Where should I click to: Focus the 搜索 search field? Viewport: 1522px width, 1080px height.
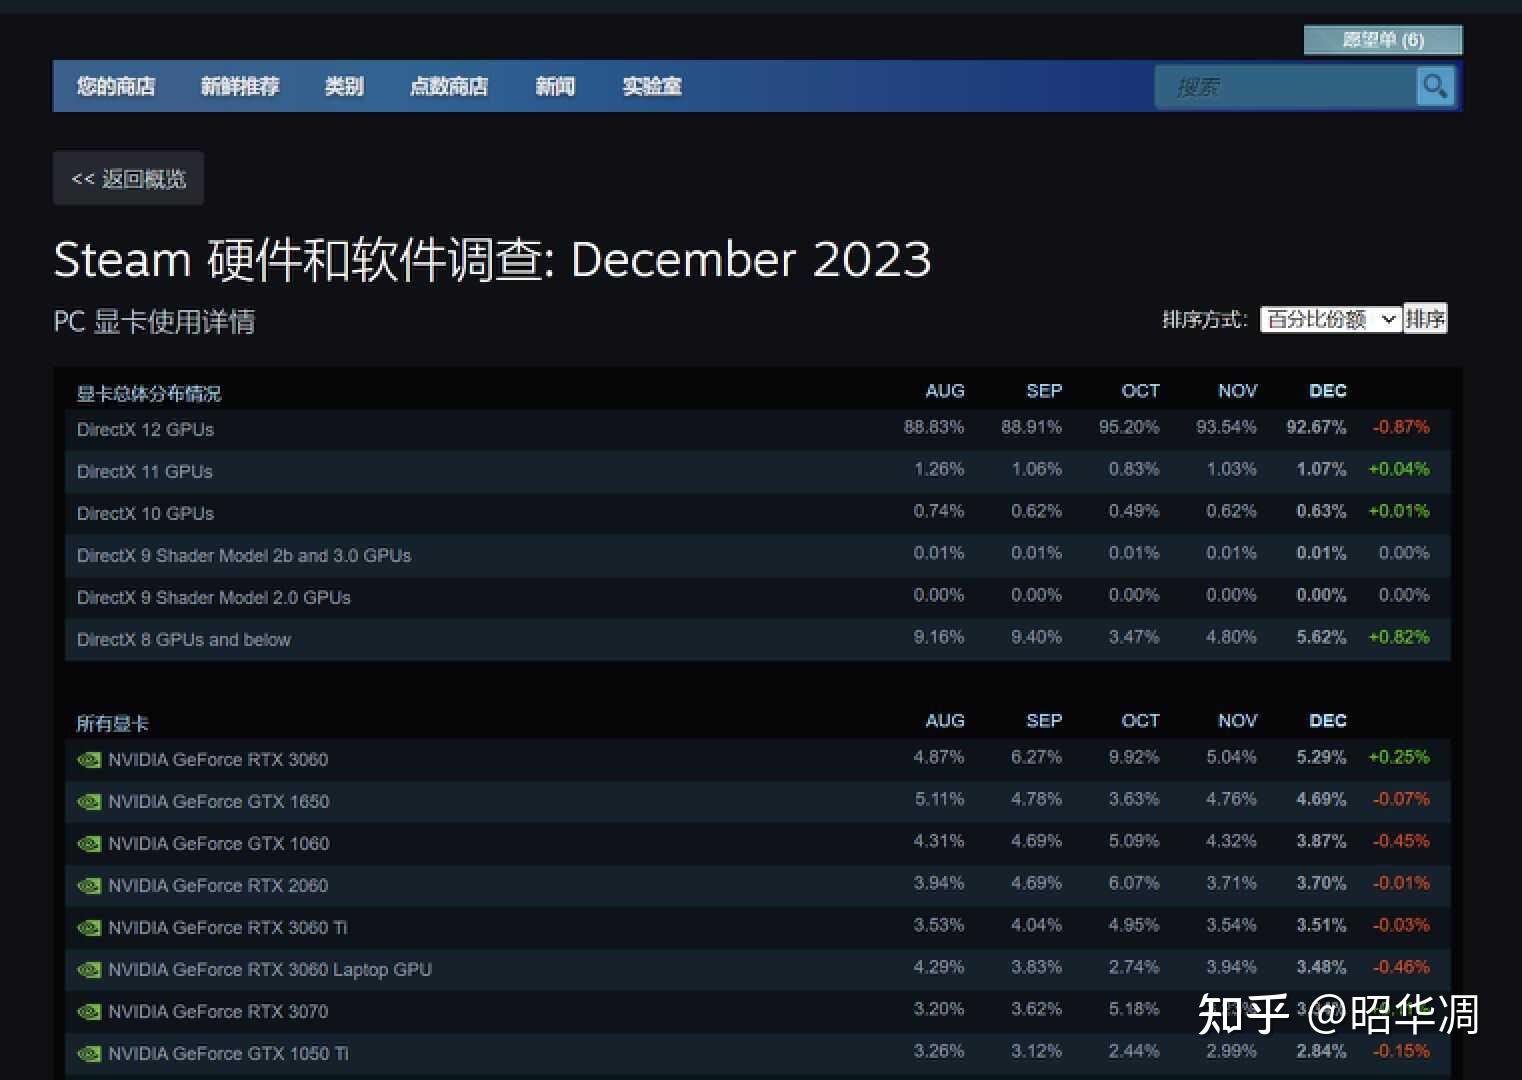(x=1285, y=87)
